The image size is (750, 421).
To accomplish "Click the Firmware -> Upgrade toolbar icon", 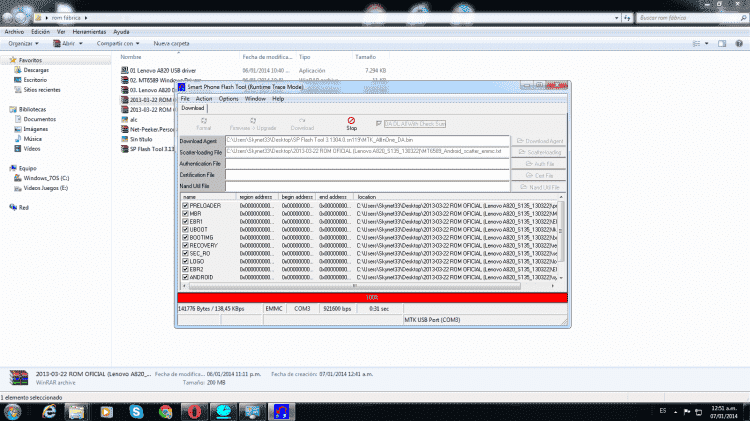I will (253, 124).
